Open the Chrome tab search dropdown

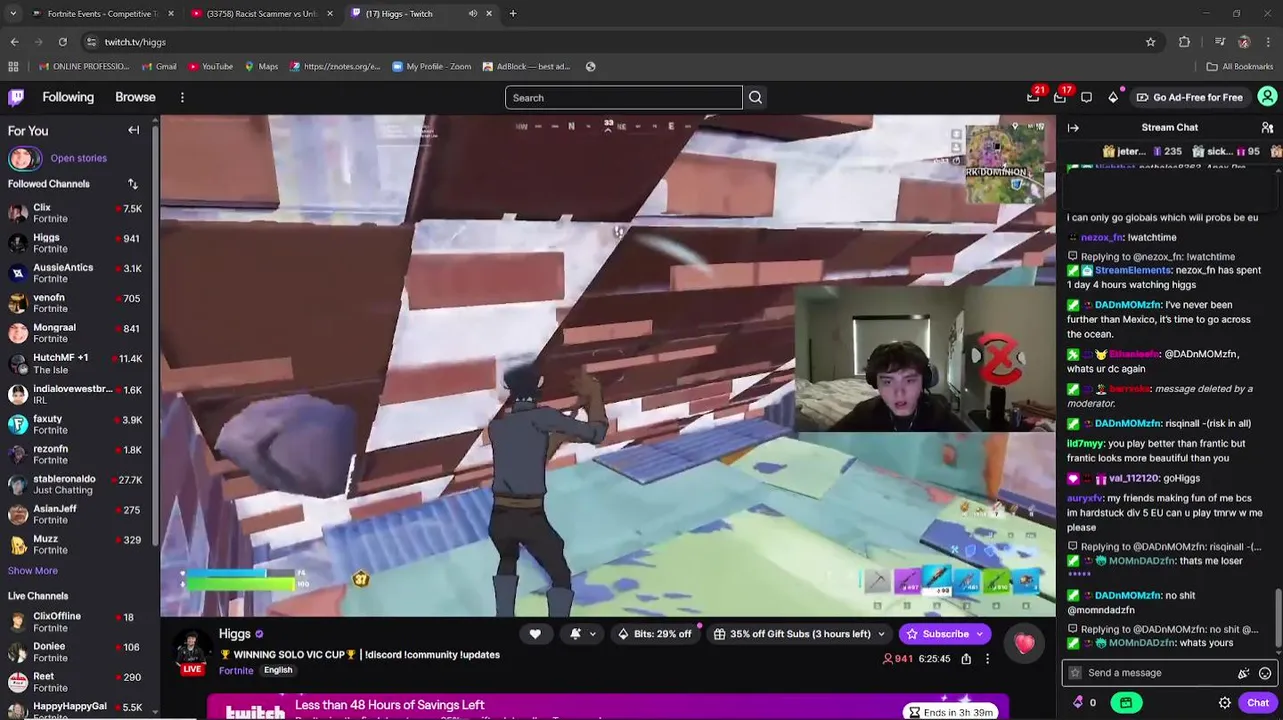(13, 14)
